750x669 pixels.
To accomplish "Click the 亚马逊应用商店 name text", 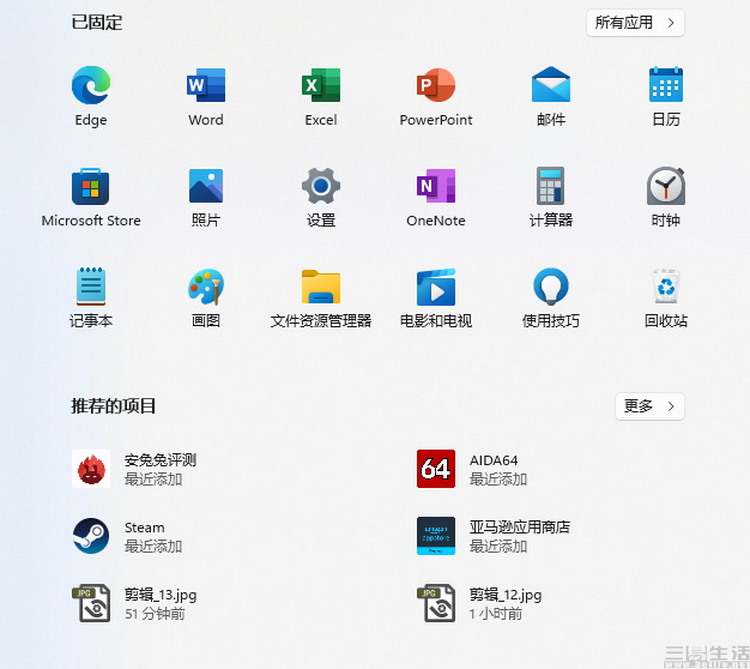I will pyautogui.click(x=519, y=527).
